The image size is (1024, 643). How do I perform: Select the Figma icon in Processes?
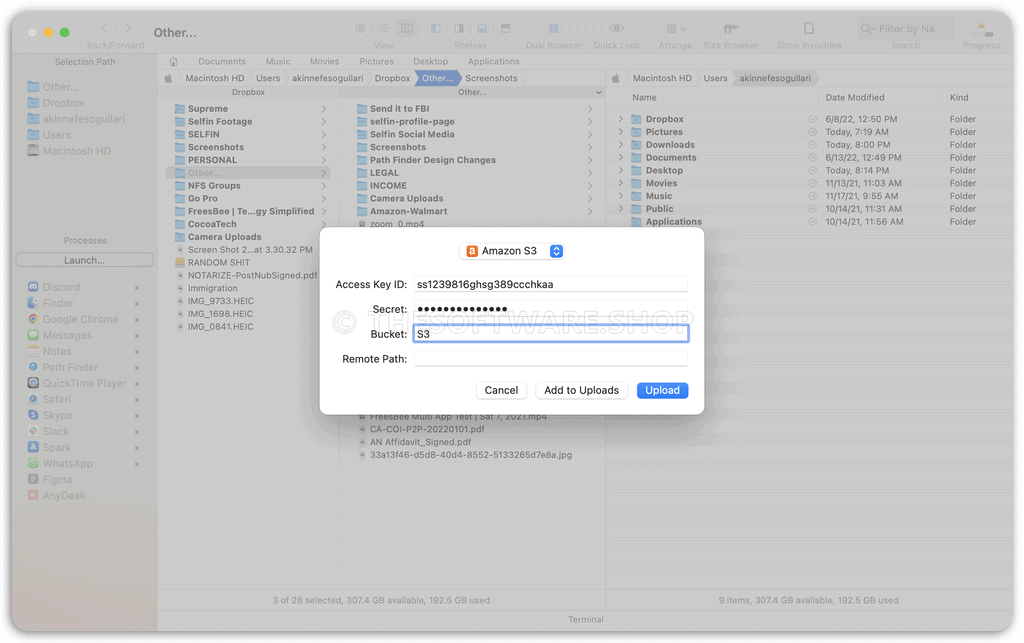tap(33, 480)
